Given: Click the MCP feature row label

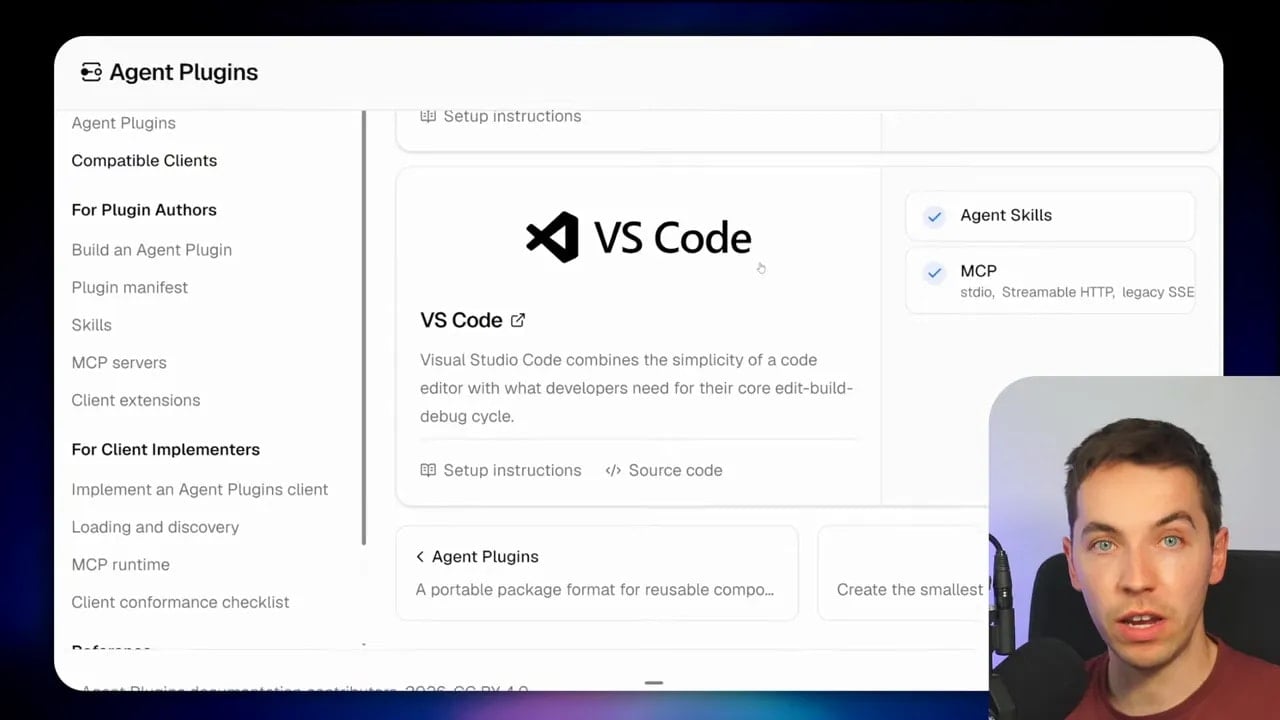Looking at the screenshot, I should (978, 271).
